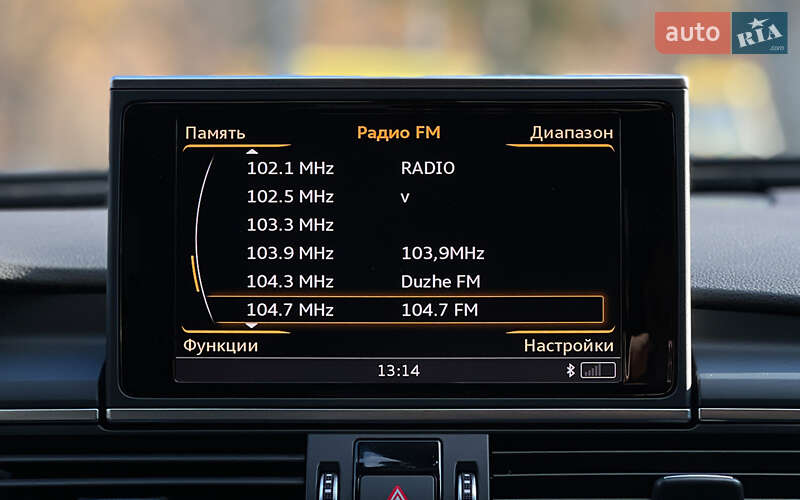Click the Duzhe FM station name
The width and height of the screenshot is (800, 500).
(x=441, y=282)
